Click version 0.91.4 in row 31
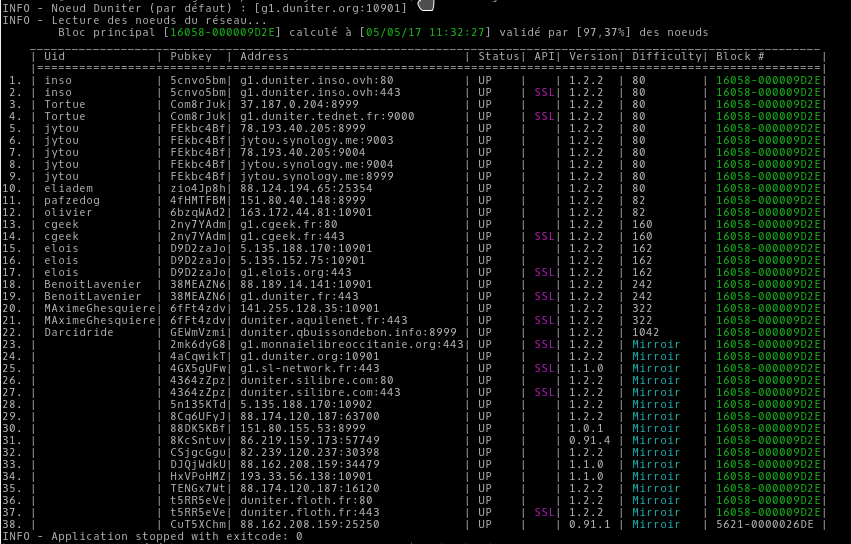Screen dimensions: 851x544 [x=590, y=440]
